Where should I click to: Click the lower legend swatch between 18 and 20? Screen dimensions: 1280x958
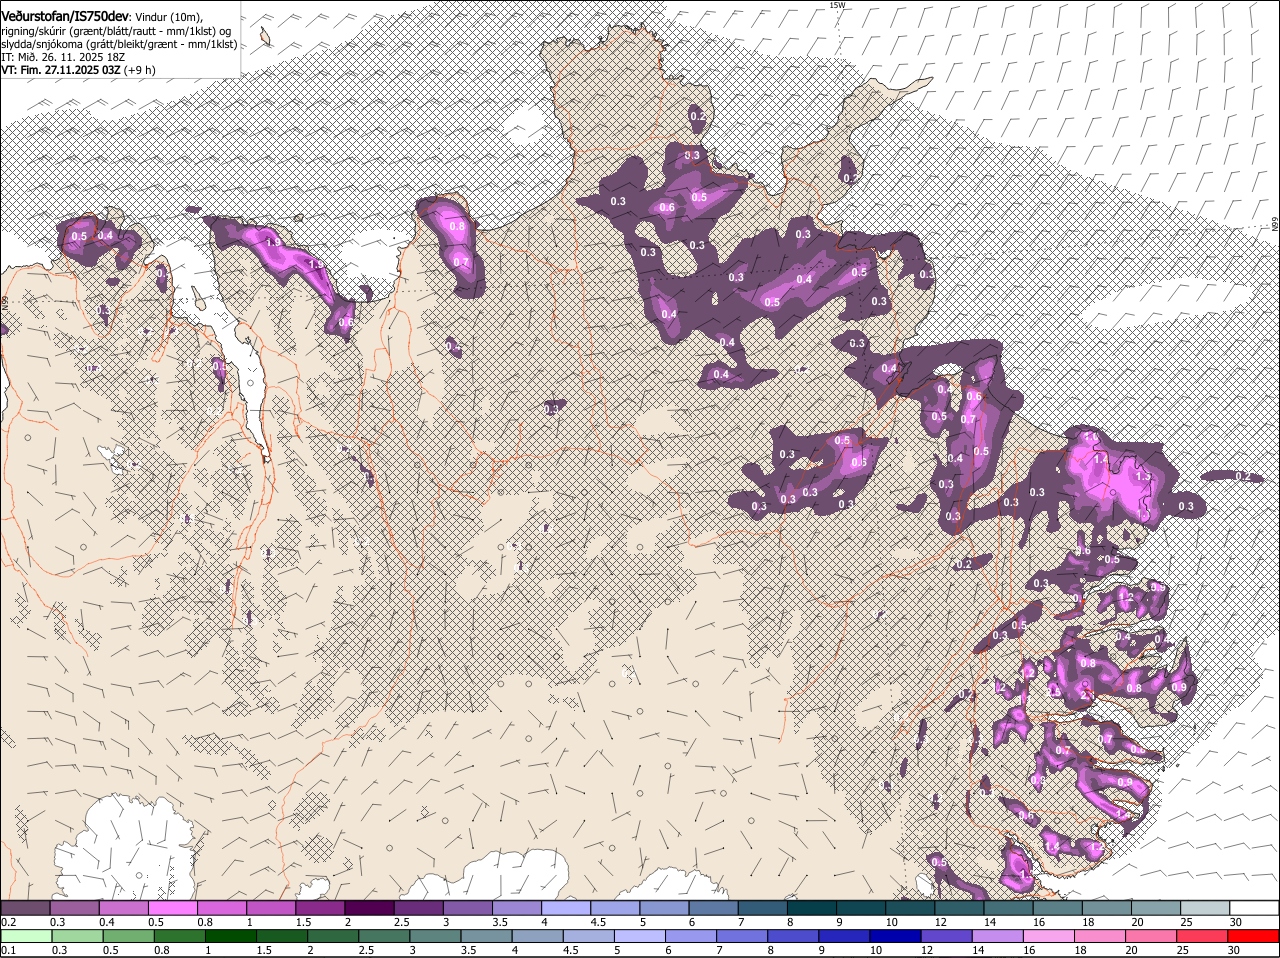[x=1099, y=936]
